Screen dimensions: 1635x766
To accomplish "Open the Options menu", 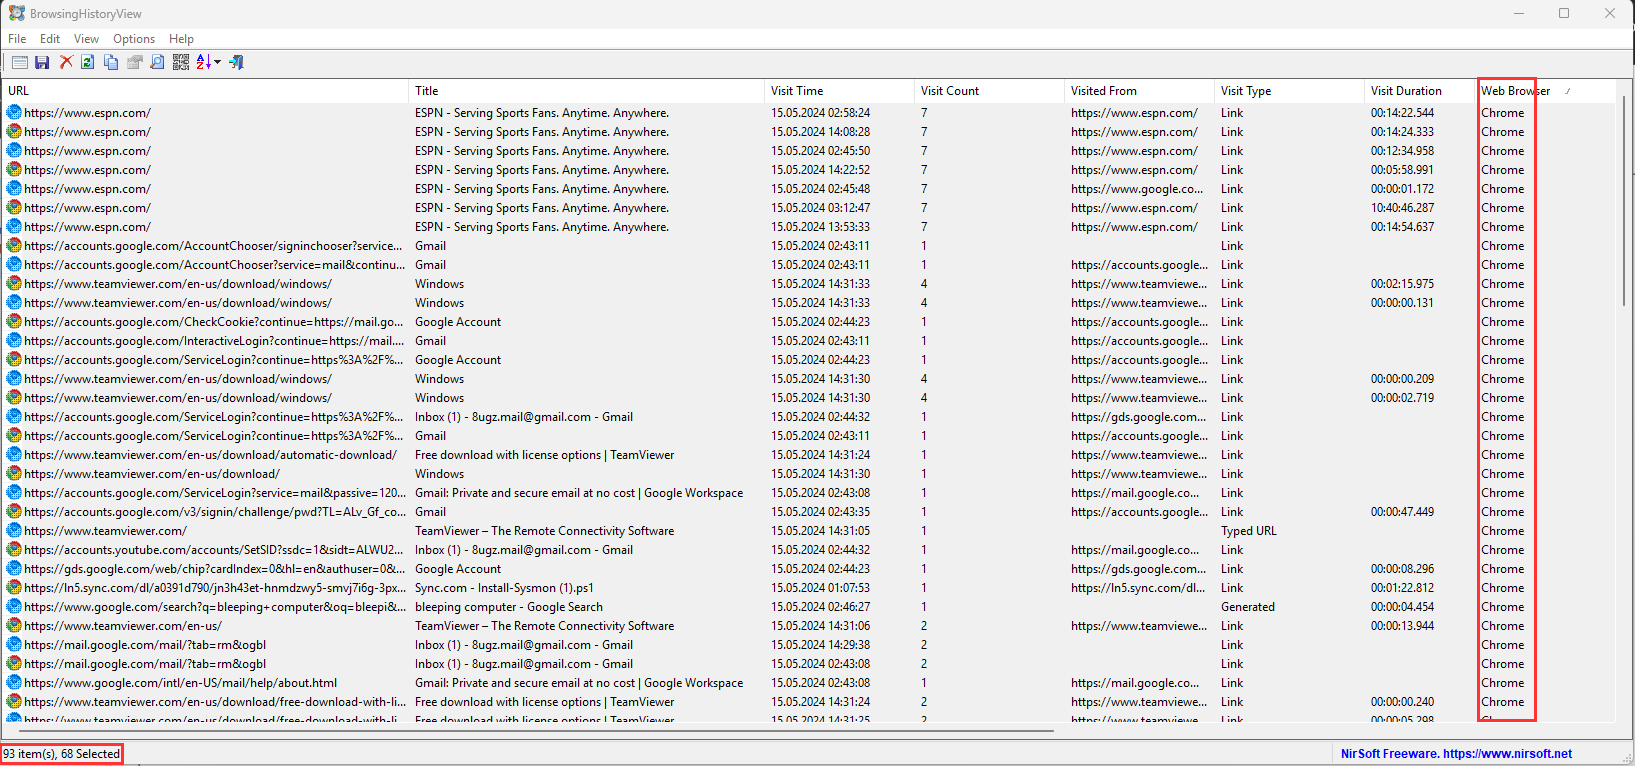I will [133, 39].
